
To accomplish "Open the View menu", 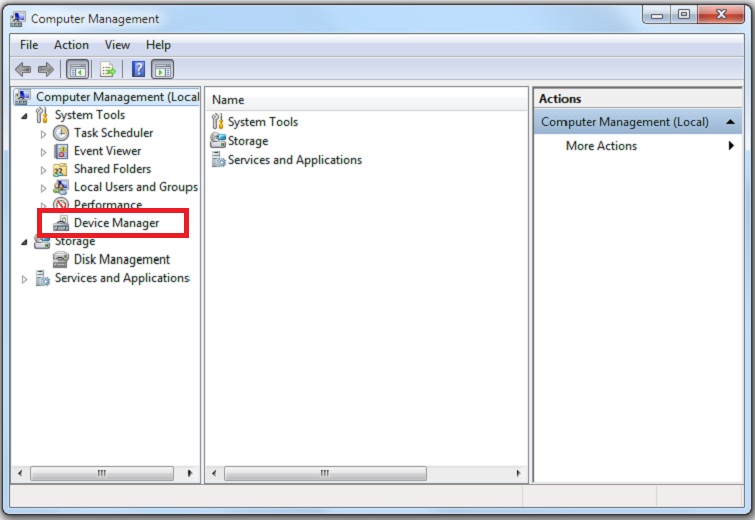I will tap(117, 45).
